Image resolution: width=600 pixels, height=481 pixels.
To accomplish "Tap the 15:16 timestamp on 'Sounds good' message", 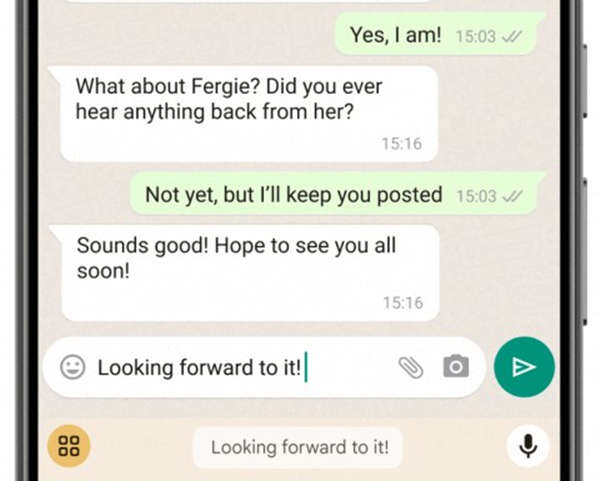I will [x=403, y=303].
